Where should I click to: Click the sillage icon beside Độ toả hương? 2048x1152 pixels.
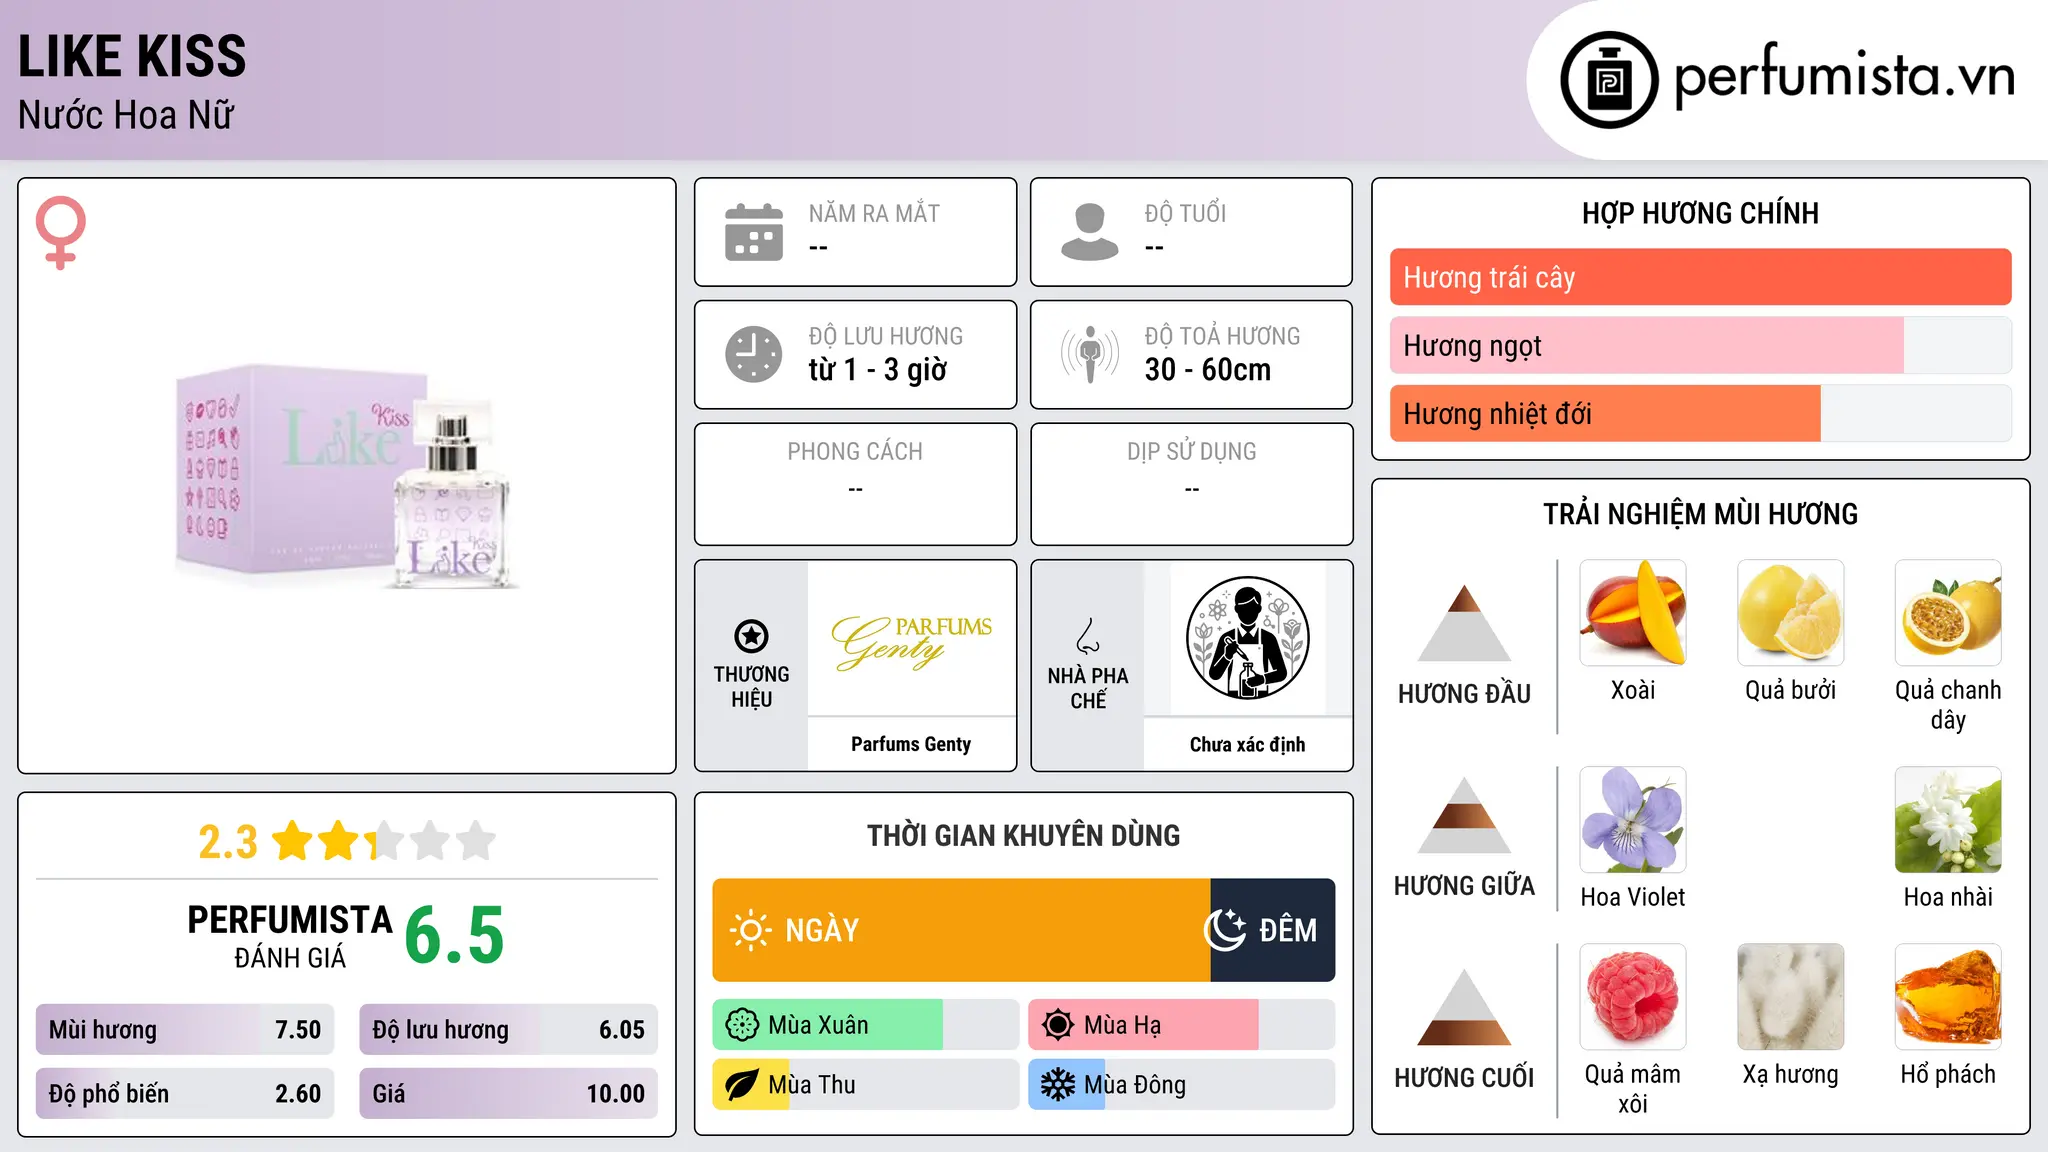point(1090,354)
